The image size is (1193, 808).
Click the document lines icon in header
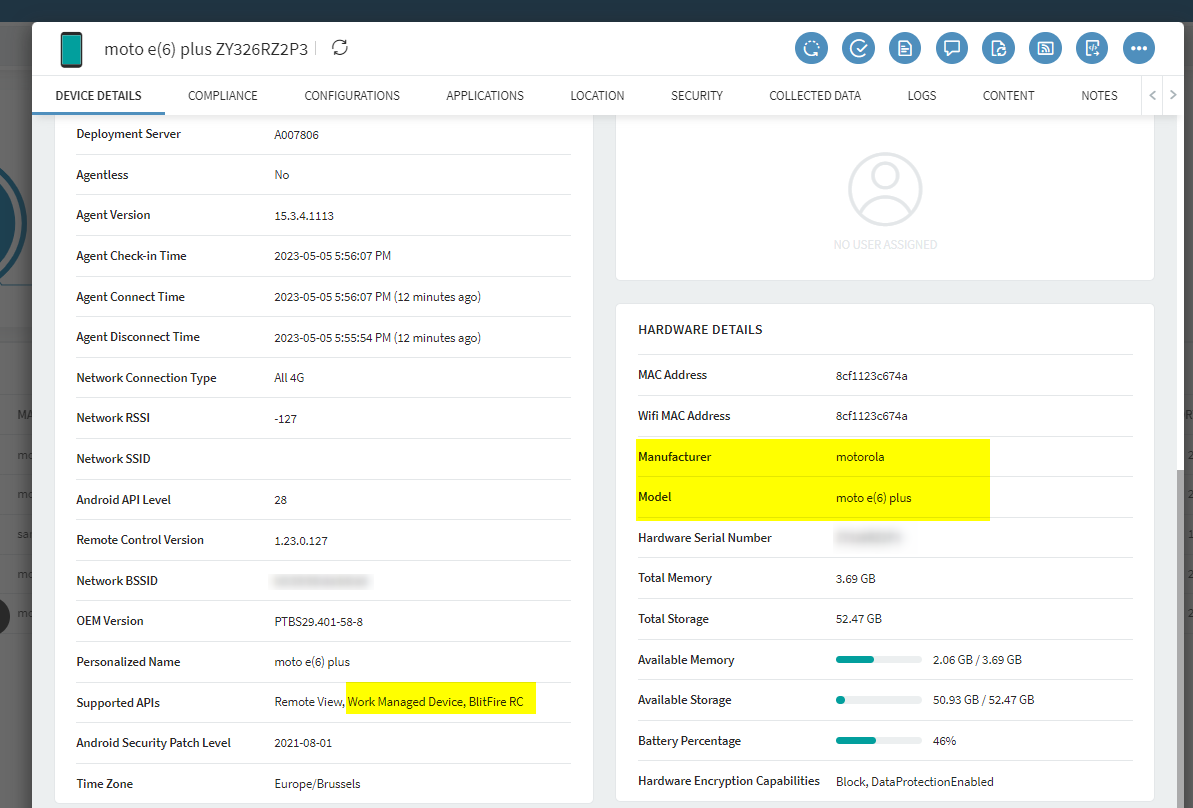point(905,48)
